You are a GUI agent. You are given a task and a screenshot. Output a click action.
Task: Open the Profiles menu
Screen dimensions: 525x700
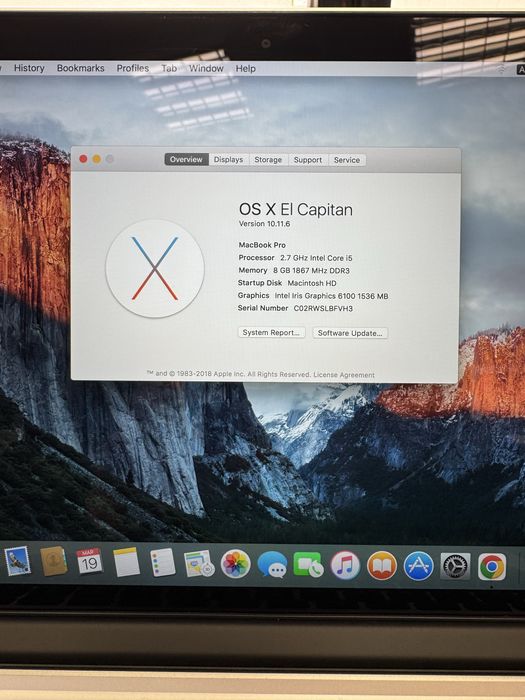click(x=133, y=68)
